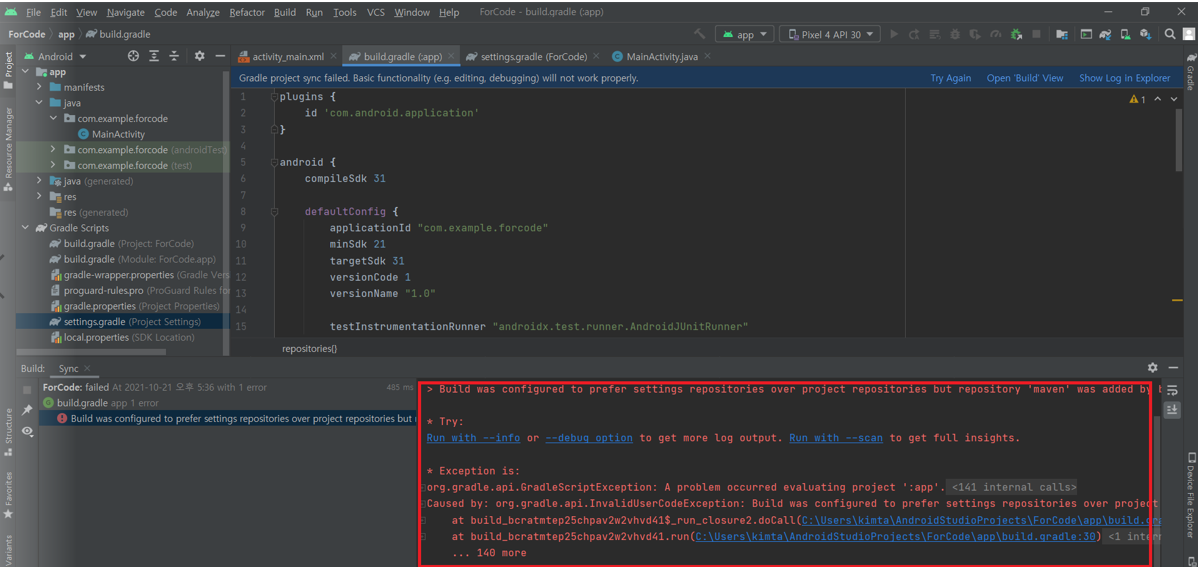Open the VCS menu

click(375, 12)
